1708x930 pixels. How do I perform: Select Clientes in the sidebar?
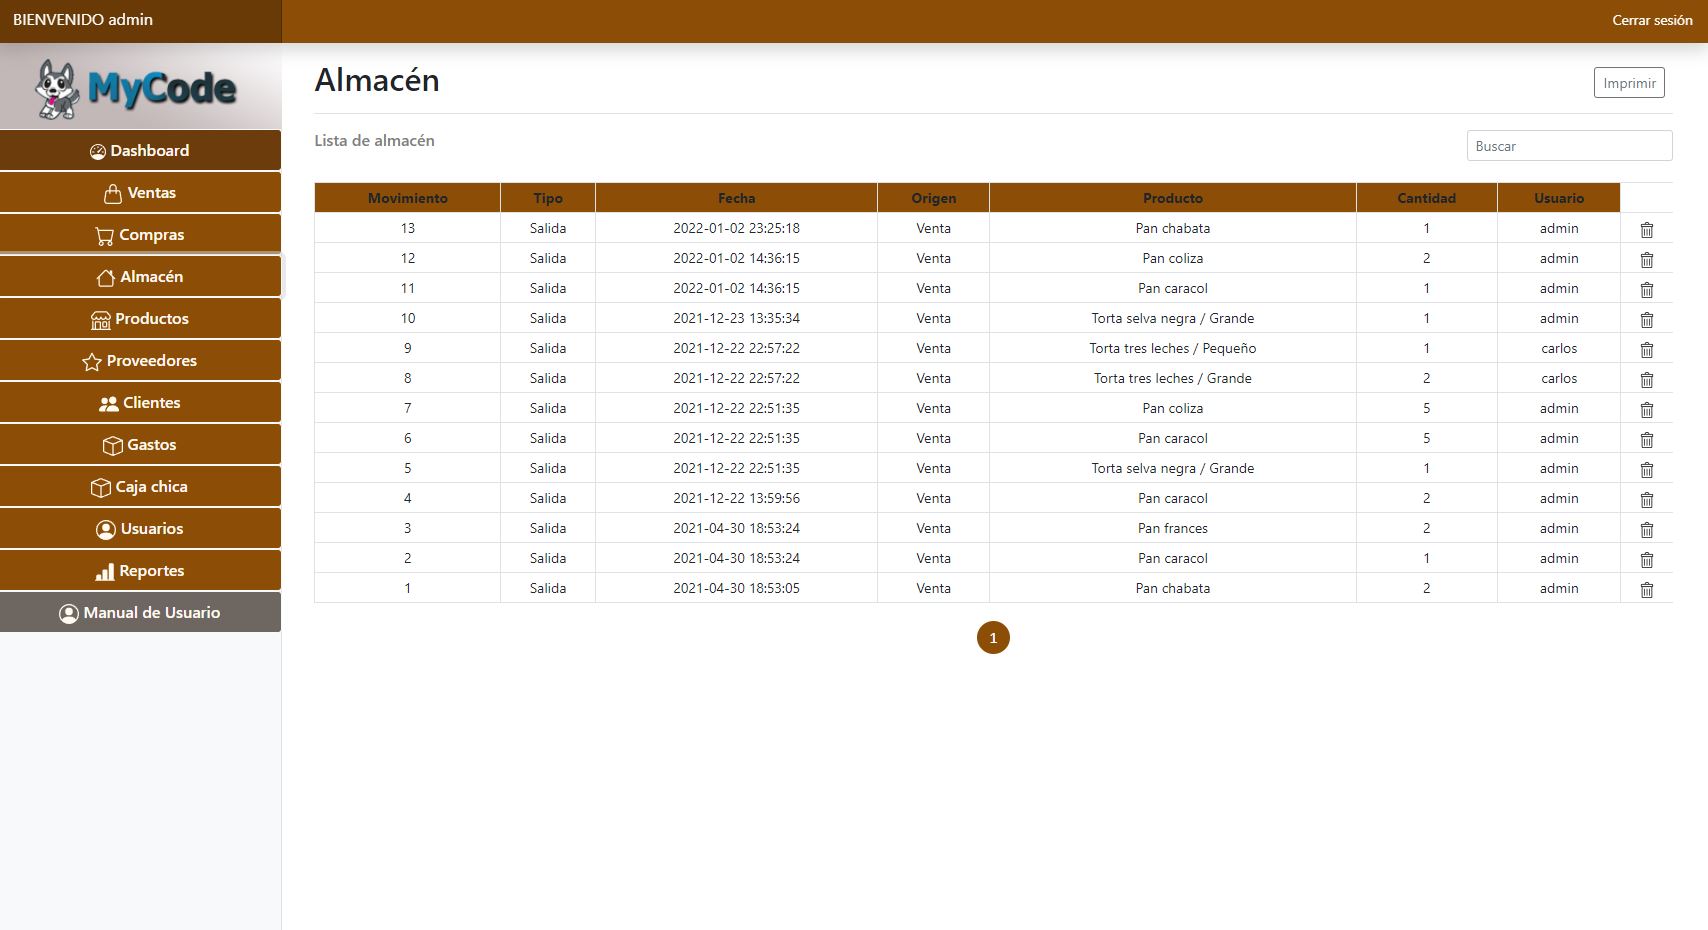click(x=140, y=403)
